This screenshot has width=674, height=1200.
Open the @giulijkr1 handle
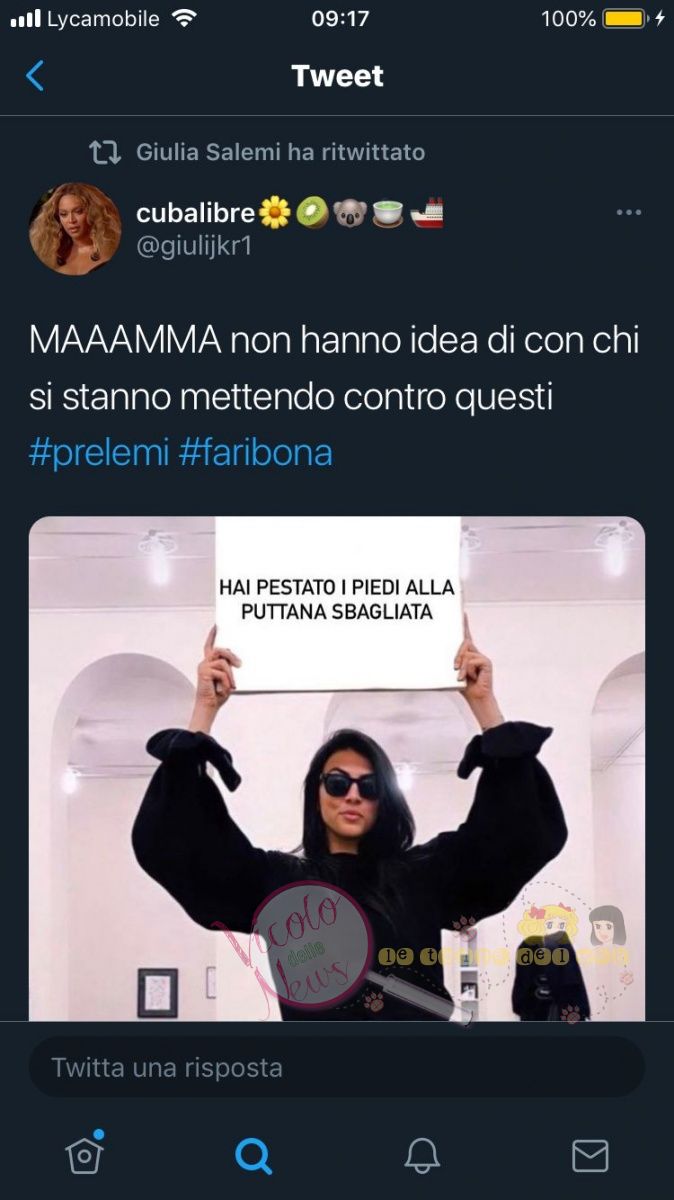(x=194, y=246)
